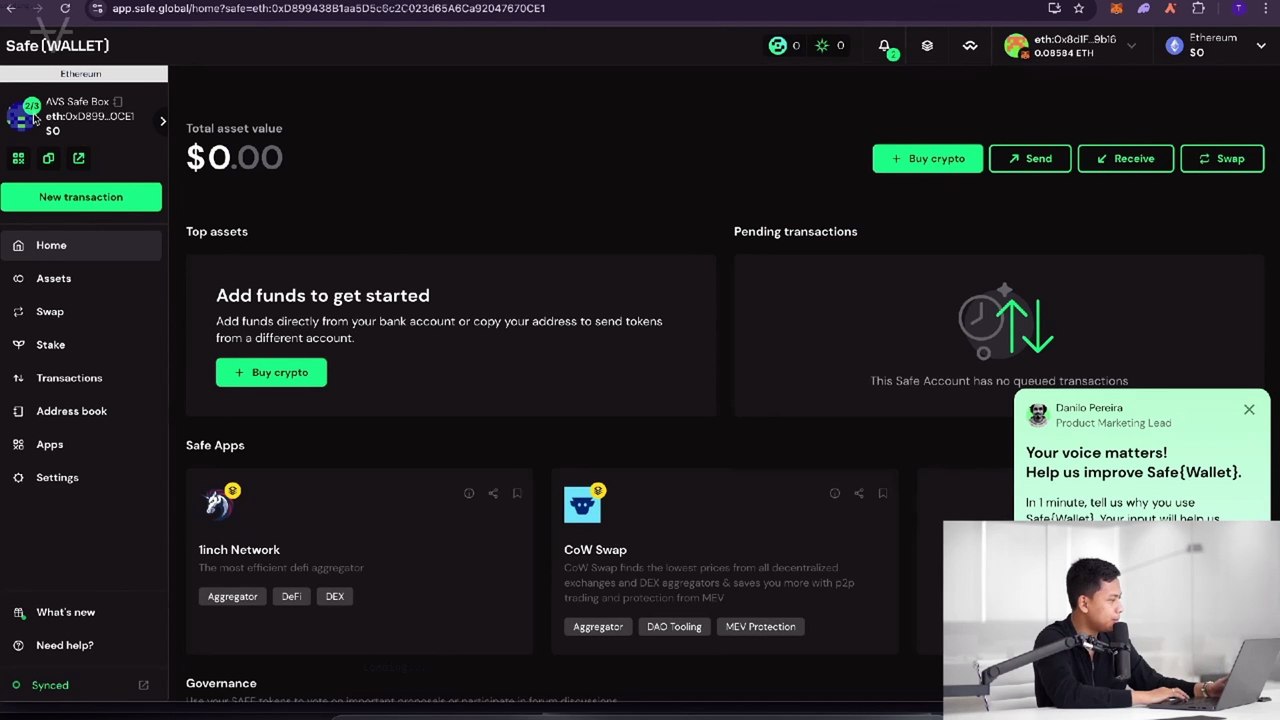Viewport: 1280px width, 720px height.
Task: Open the WalletConnect icon
Action: [970, 46]
